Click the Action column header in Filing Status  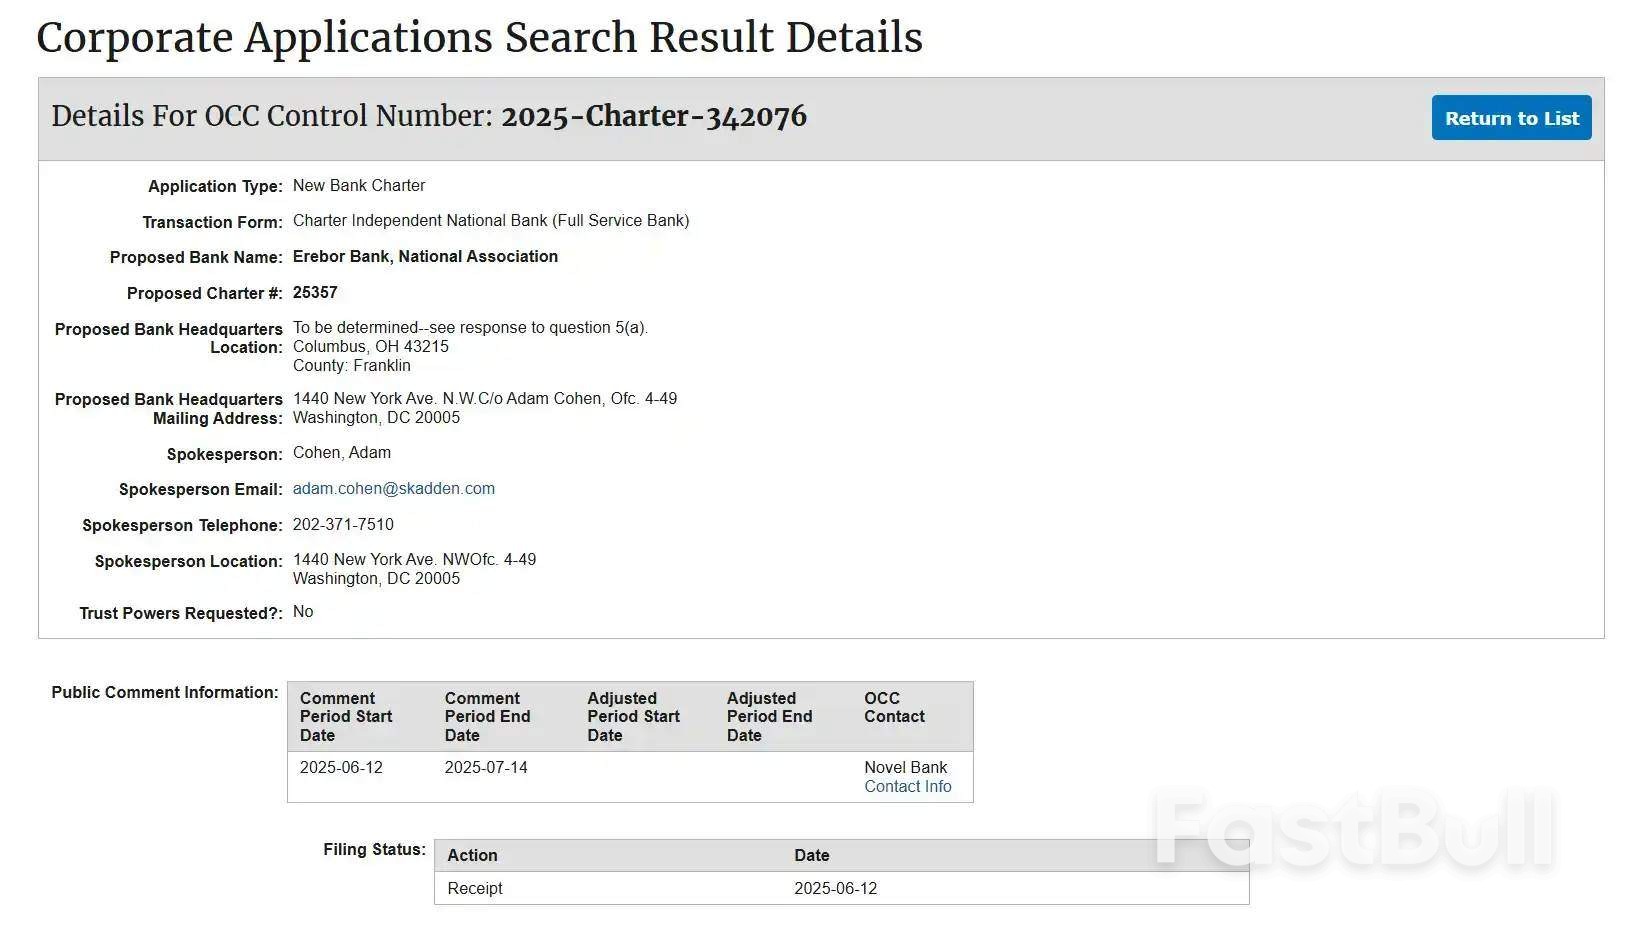click(x=472, y=856)
